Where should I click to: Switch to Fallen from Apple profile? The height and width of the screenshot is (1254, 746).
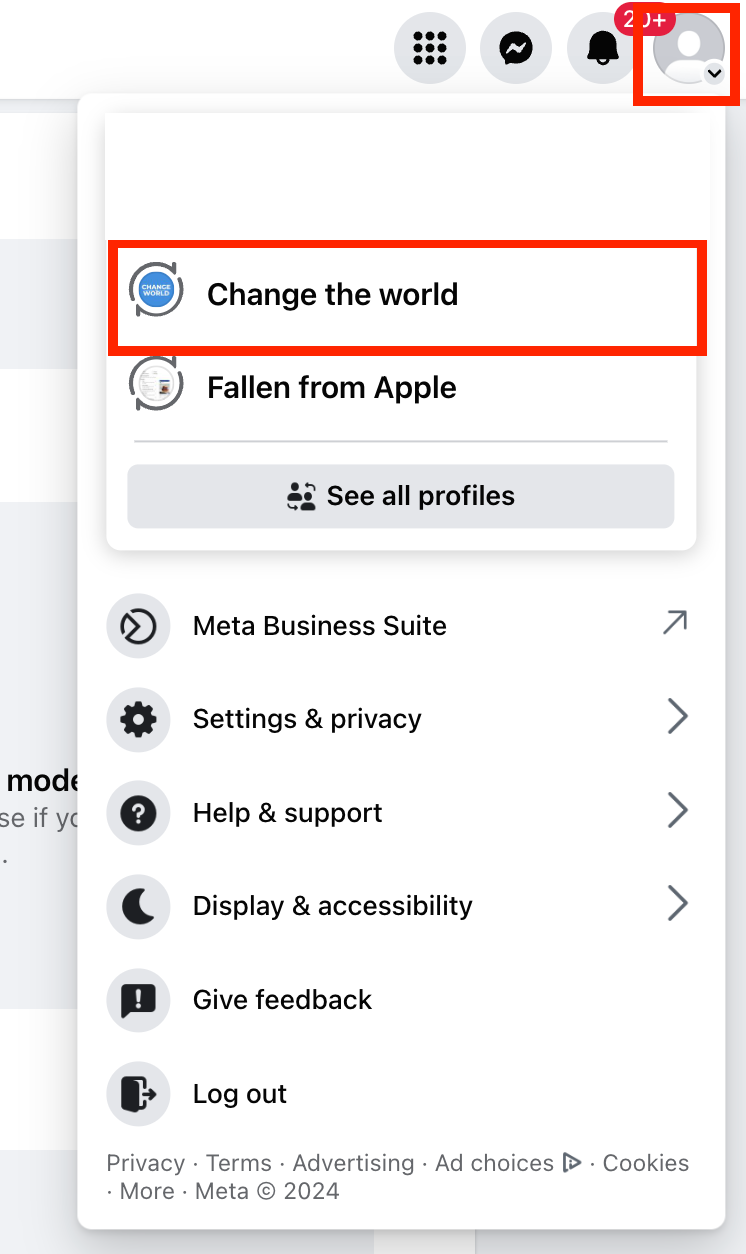[x=331, y=387]
